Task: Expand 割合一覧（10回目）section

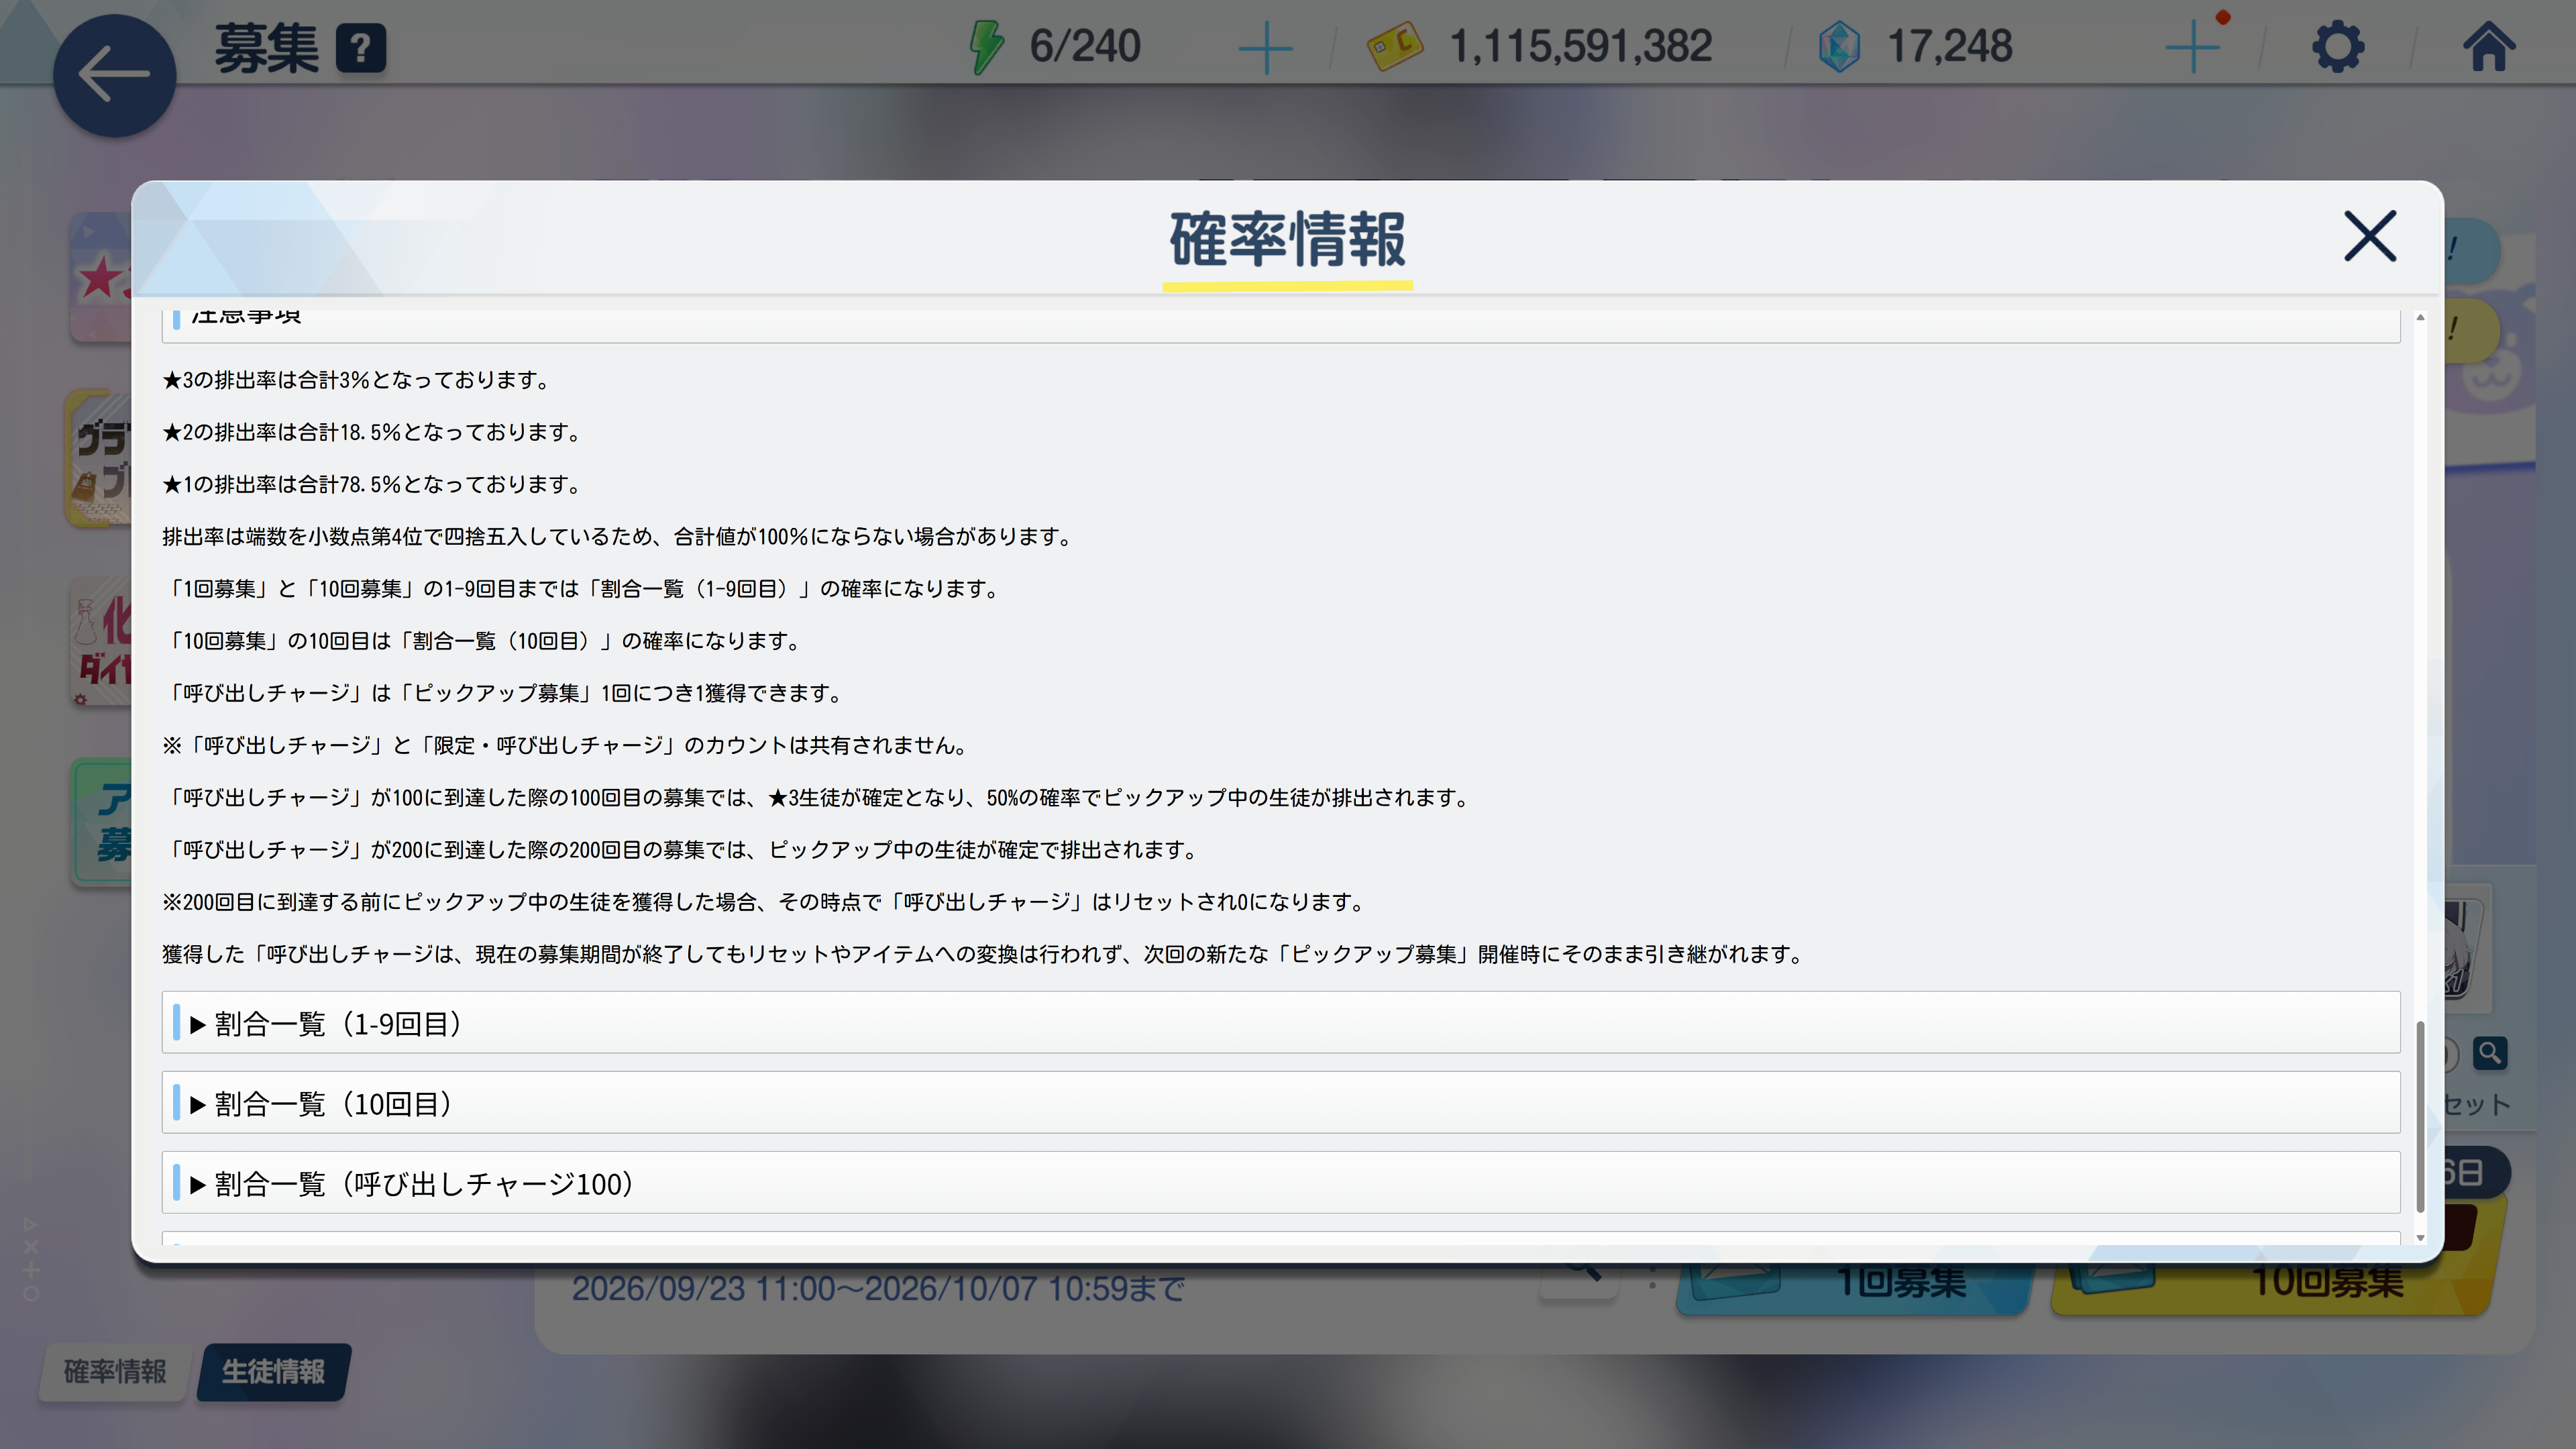Action: pyautogui.click(x=1281, y=1103)
